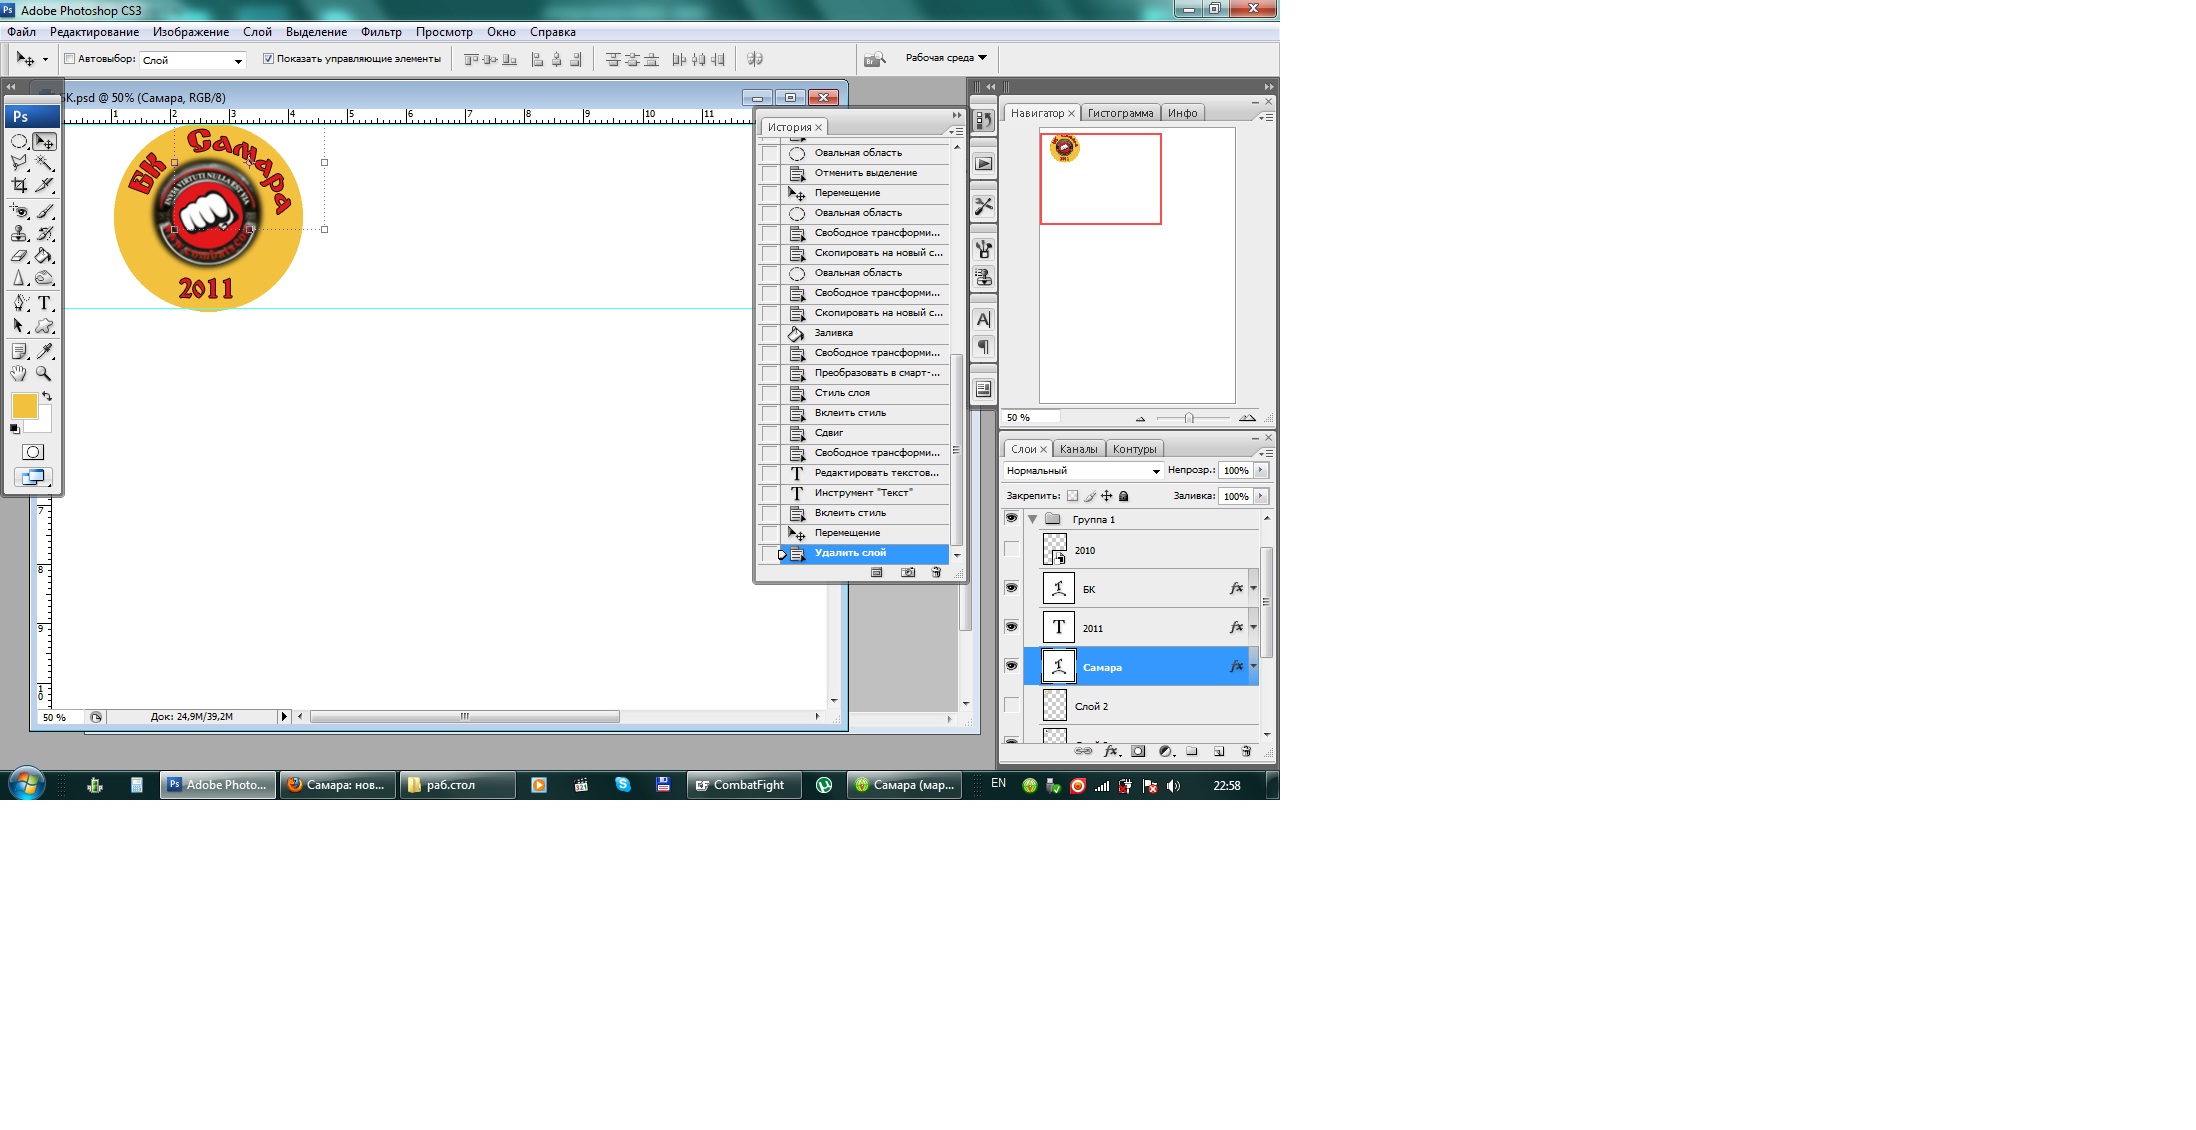This screenshot has width=2196, height=1130.
Task: Add layer mask in Layers panel
Action: coord(1138,751)
